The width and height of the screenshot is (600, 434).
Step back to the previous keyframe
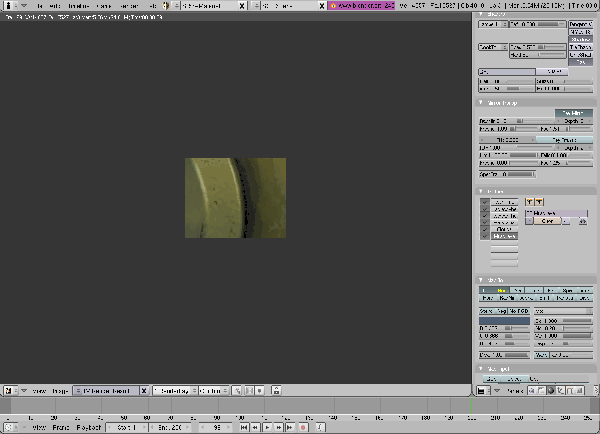[x=255, y=427]
